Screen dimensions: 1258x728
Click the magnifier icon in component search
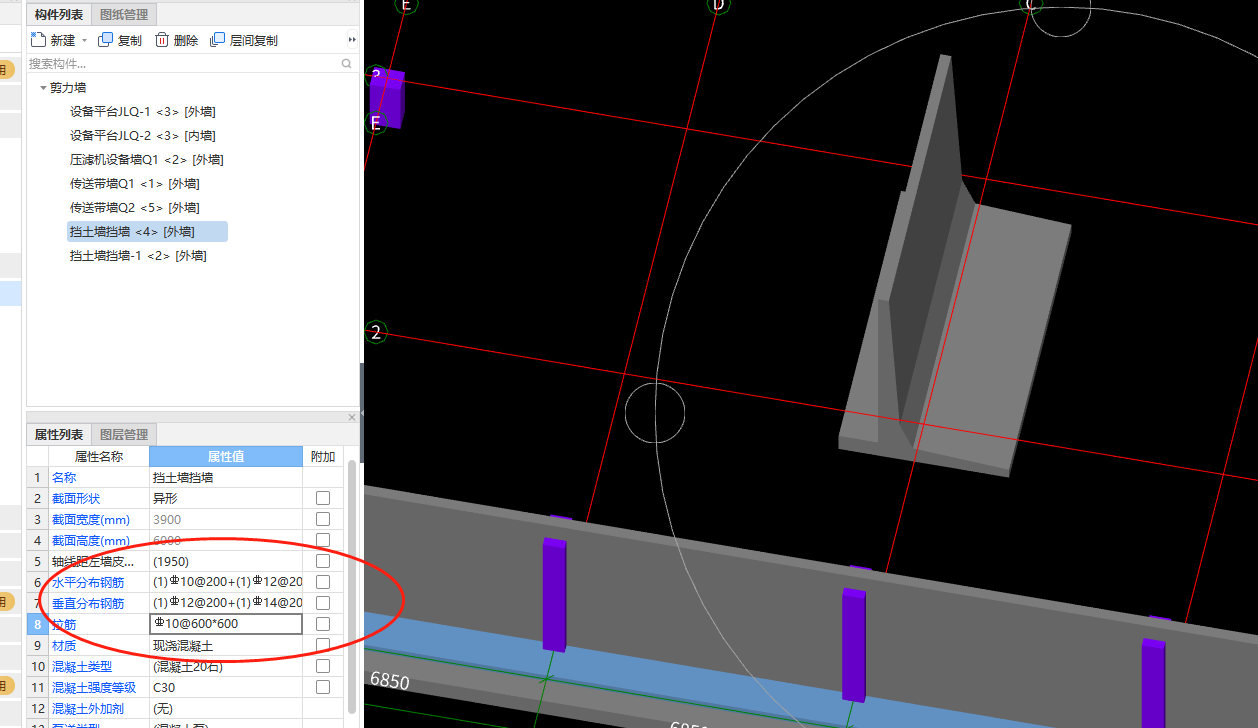point(347,63)
